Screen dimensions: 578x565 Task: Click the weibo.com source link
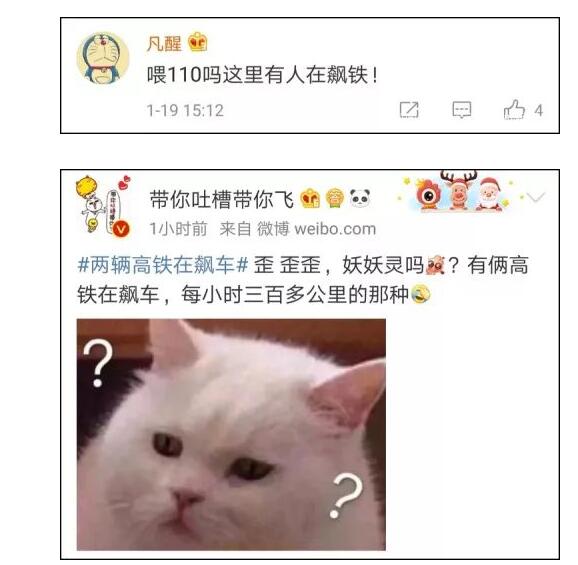coord(335,229)
